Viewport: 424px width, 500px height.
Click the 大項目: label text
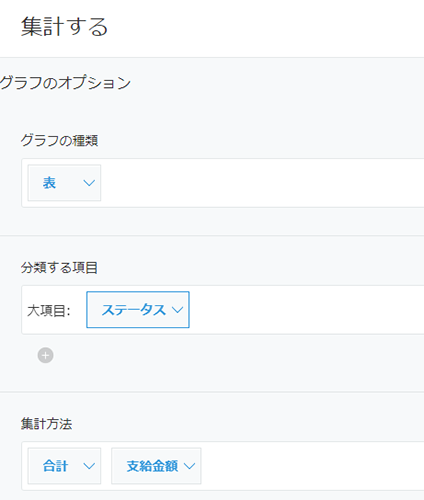click(49, 311)
